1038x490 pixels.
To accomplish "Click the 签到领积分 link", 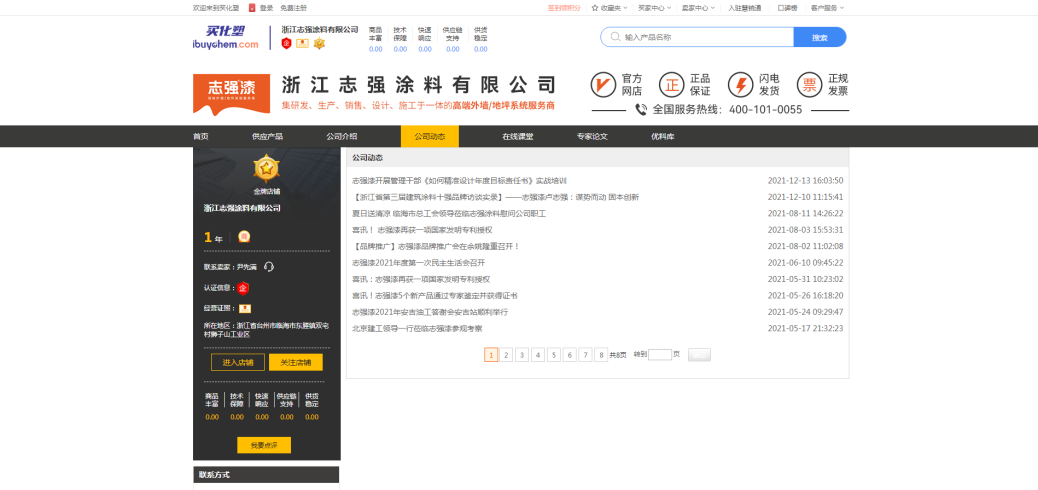I will click(564, 8).
